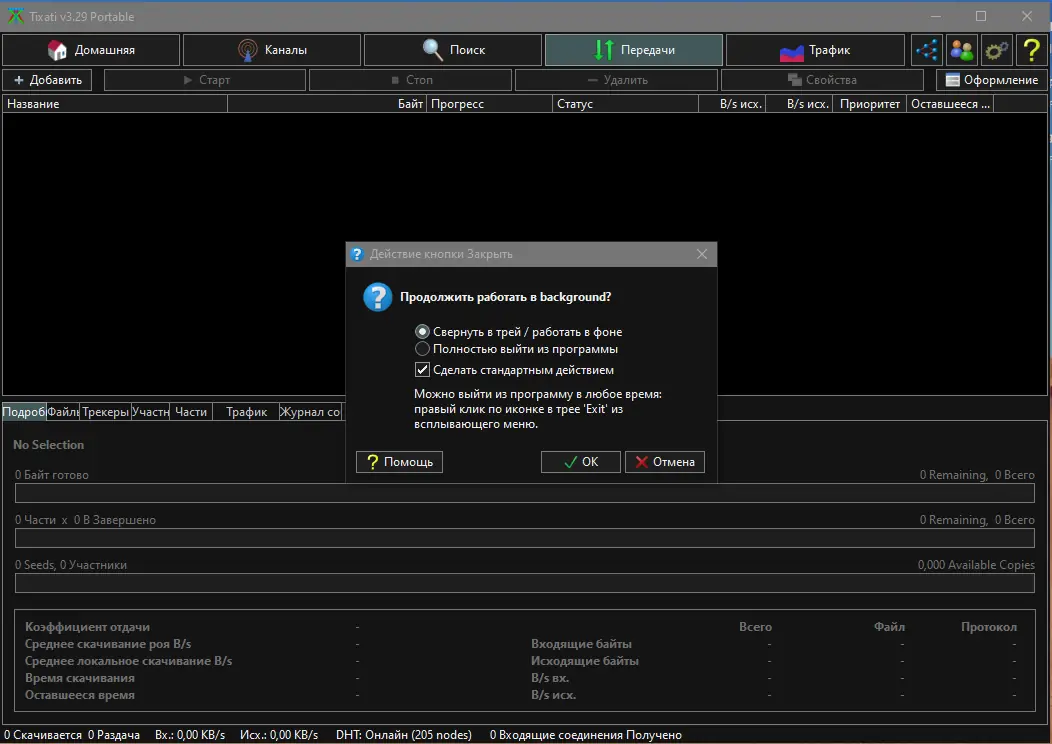
Task: Open the Каналы channels section
Action: click(x=272, y=50)
